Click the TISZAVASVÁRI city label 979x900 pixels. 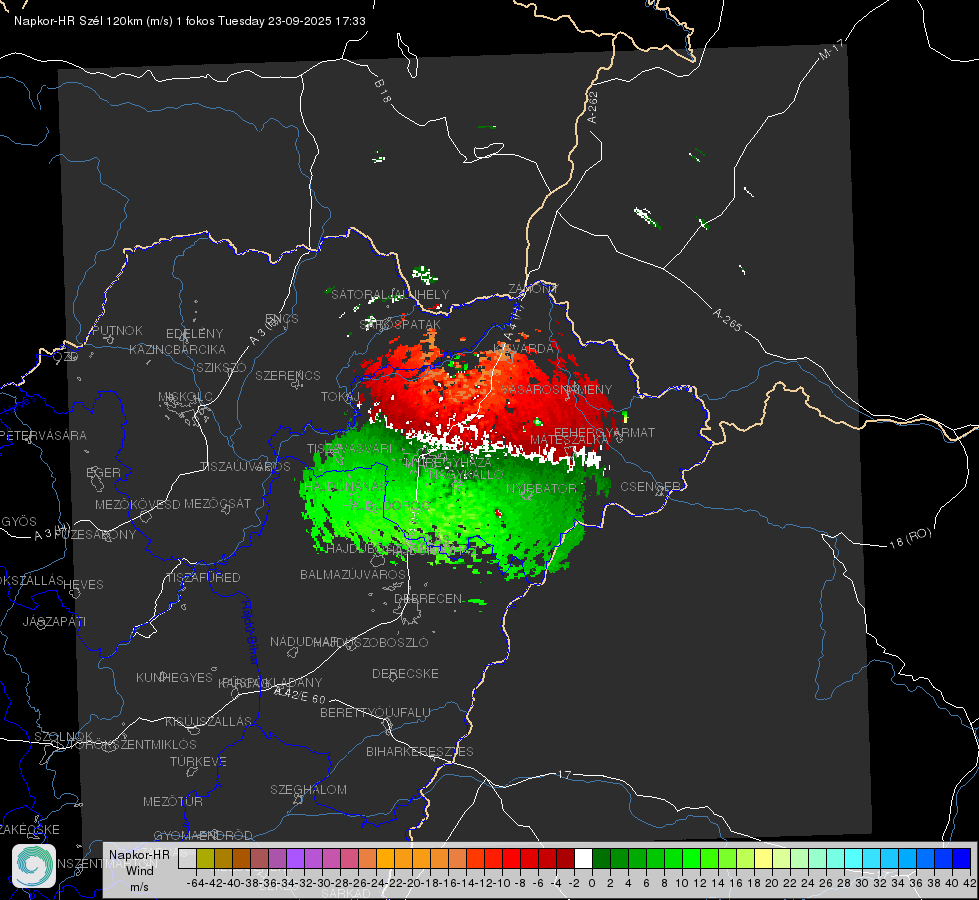pyautogui.click(x=350, y=449)
